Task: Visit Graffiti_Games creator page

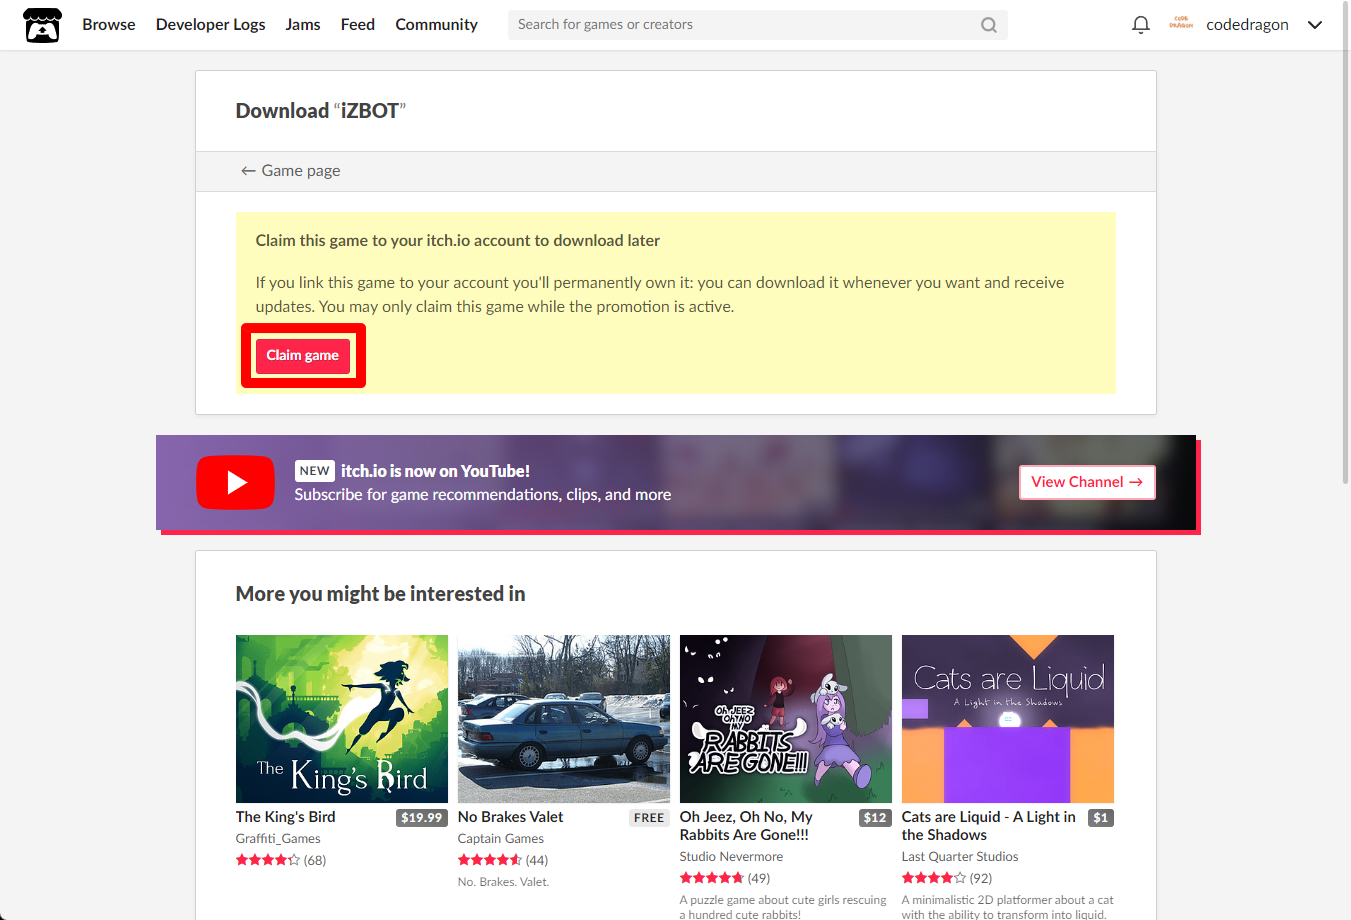Action: pos(278,839)
